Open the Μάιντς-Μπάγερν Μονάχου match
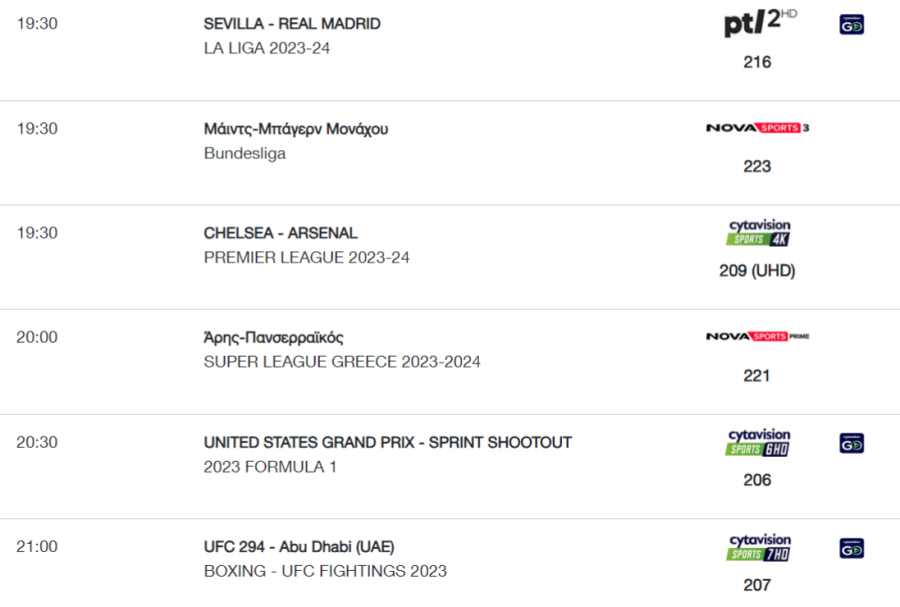The height and width of the screenshot is (607, 900). coord(296,129)
